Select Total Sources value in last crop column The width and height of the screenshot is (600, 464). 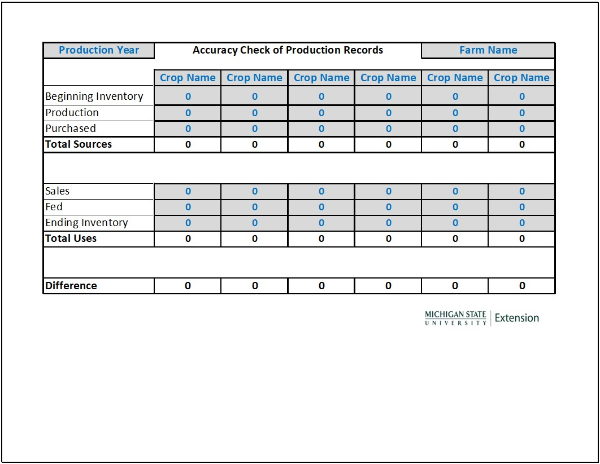point(521,145)
